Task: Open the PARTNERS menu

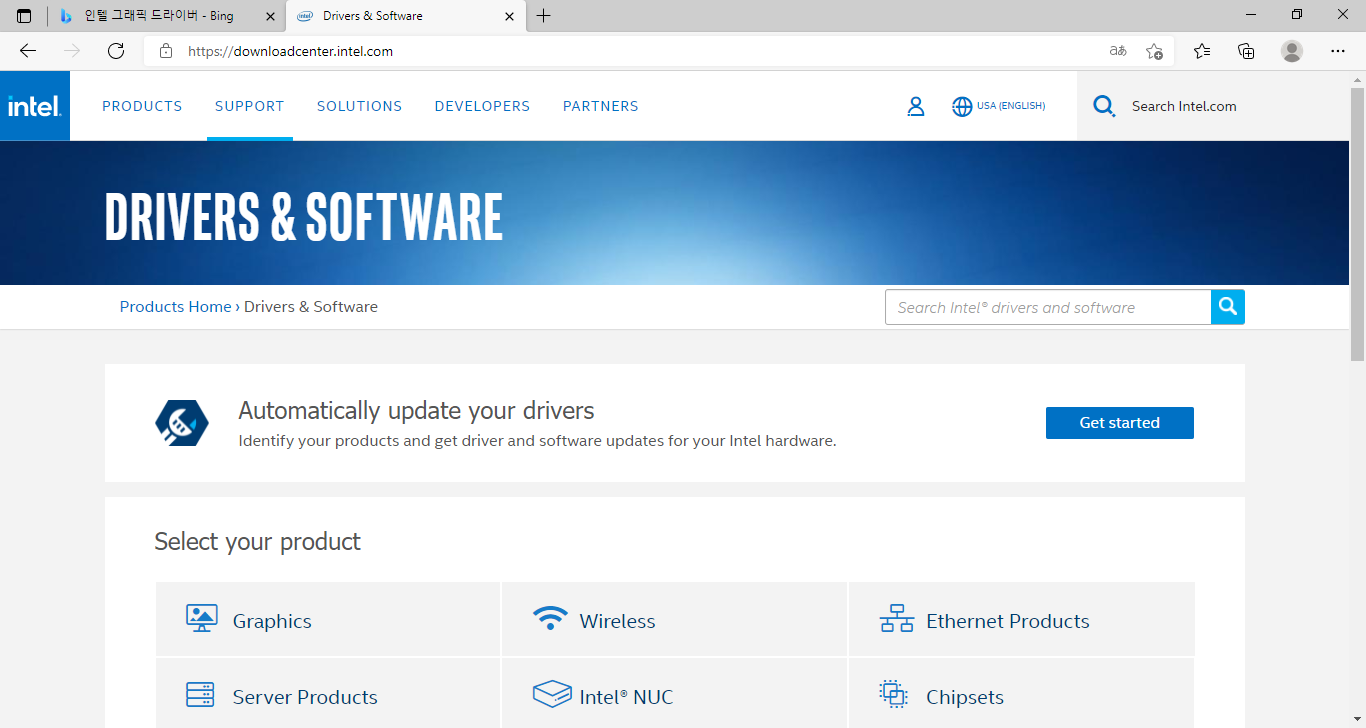Action: click(x=600, y=106)
